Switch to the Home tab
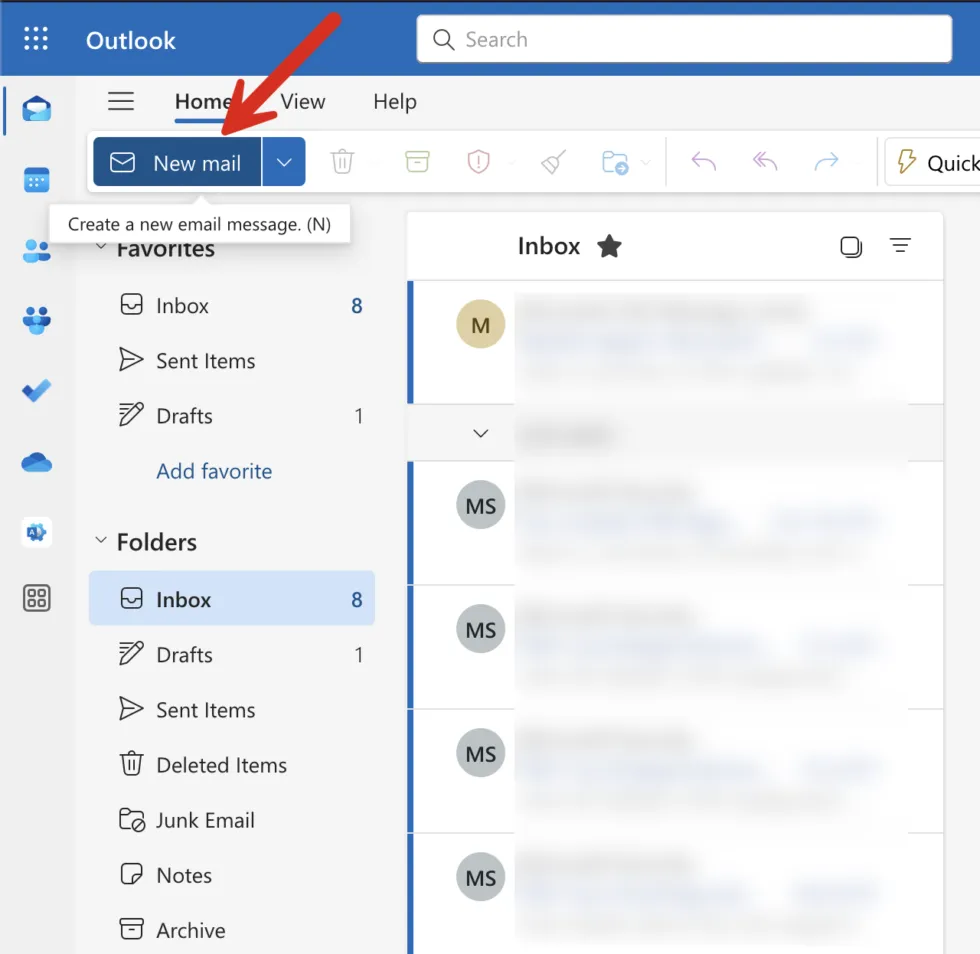 203,101
